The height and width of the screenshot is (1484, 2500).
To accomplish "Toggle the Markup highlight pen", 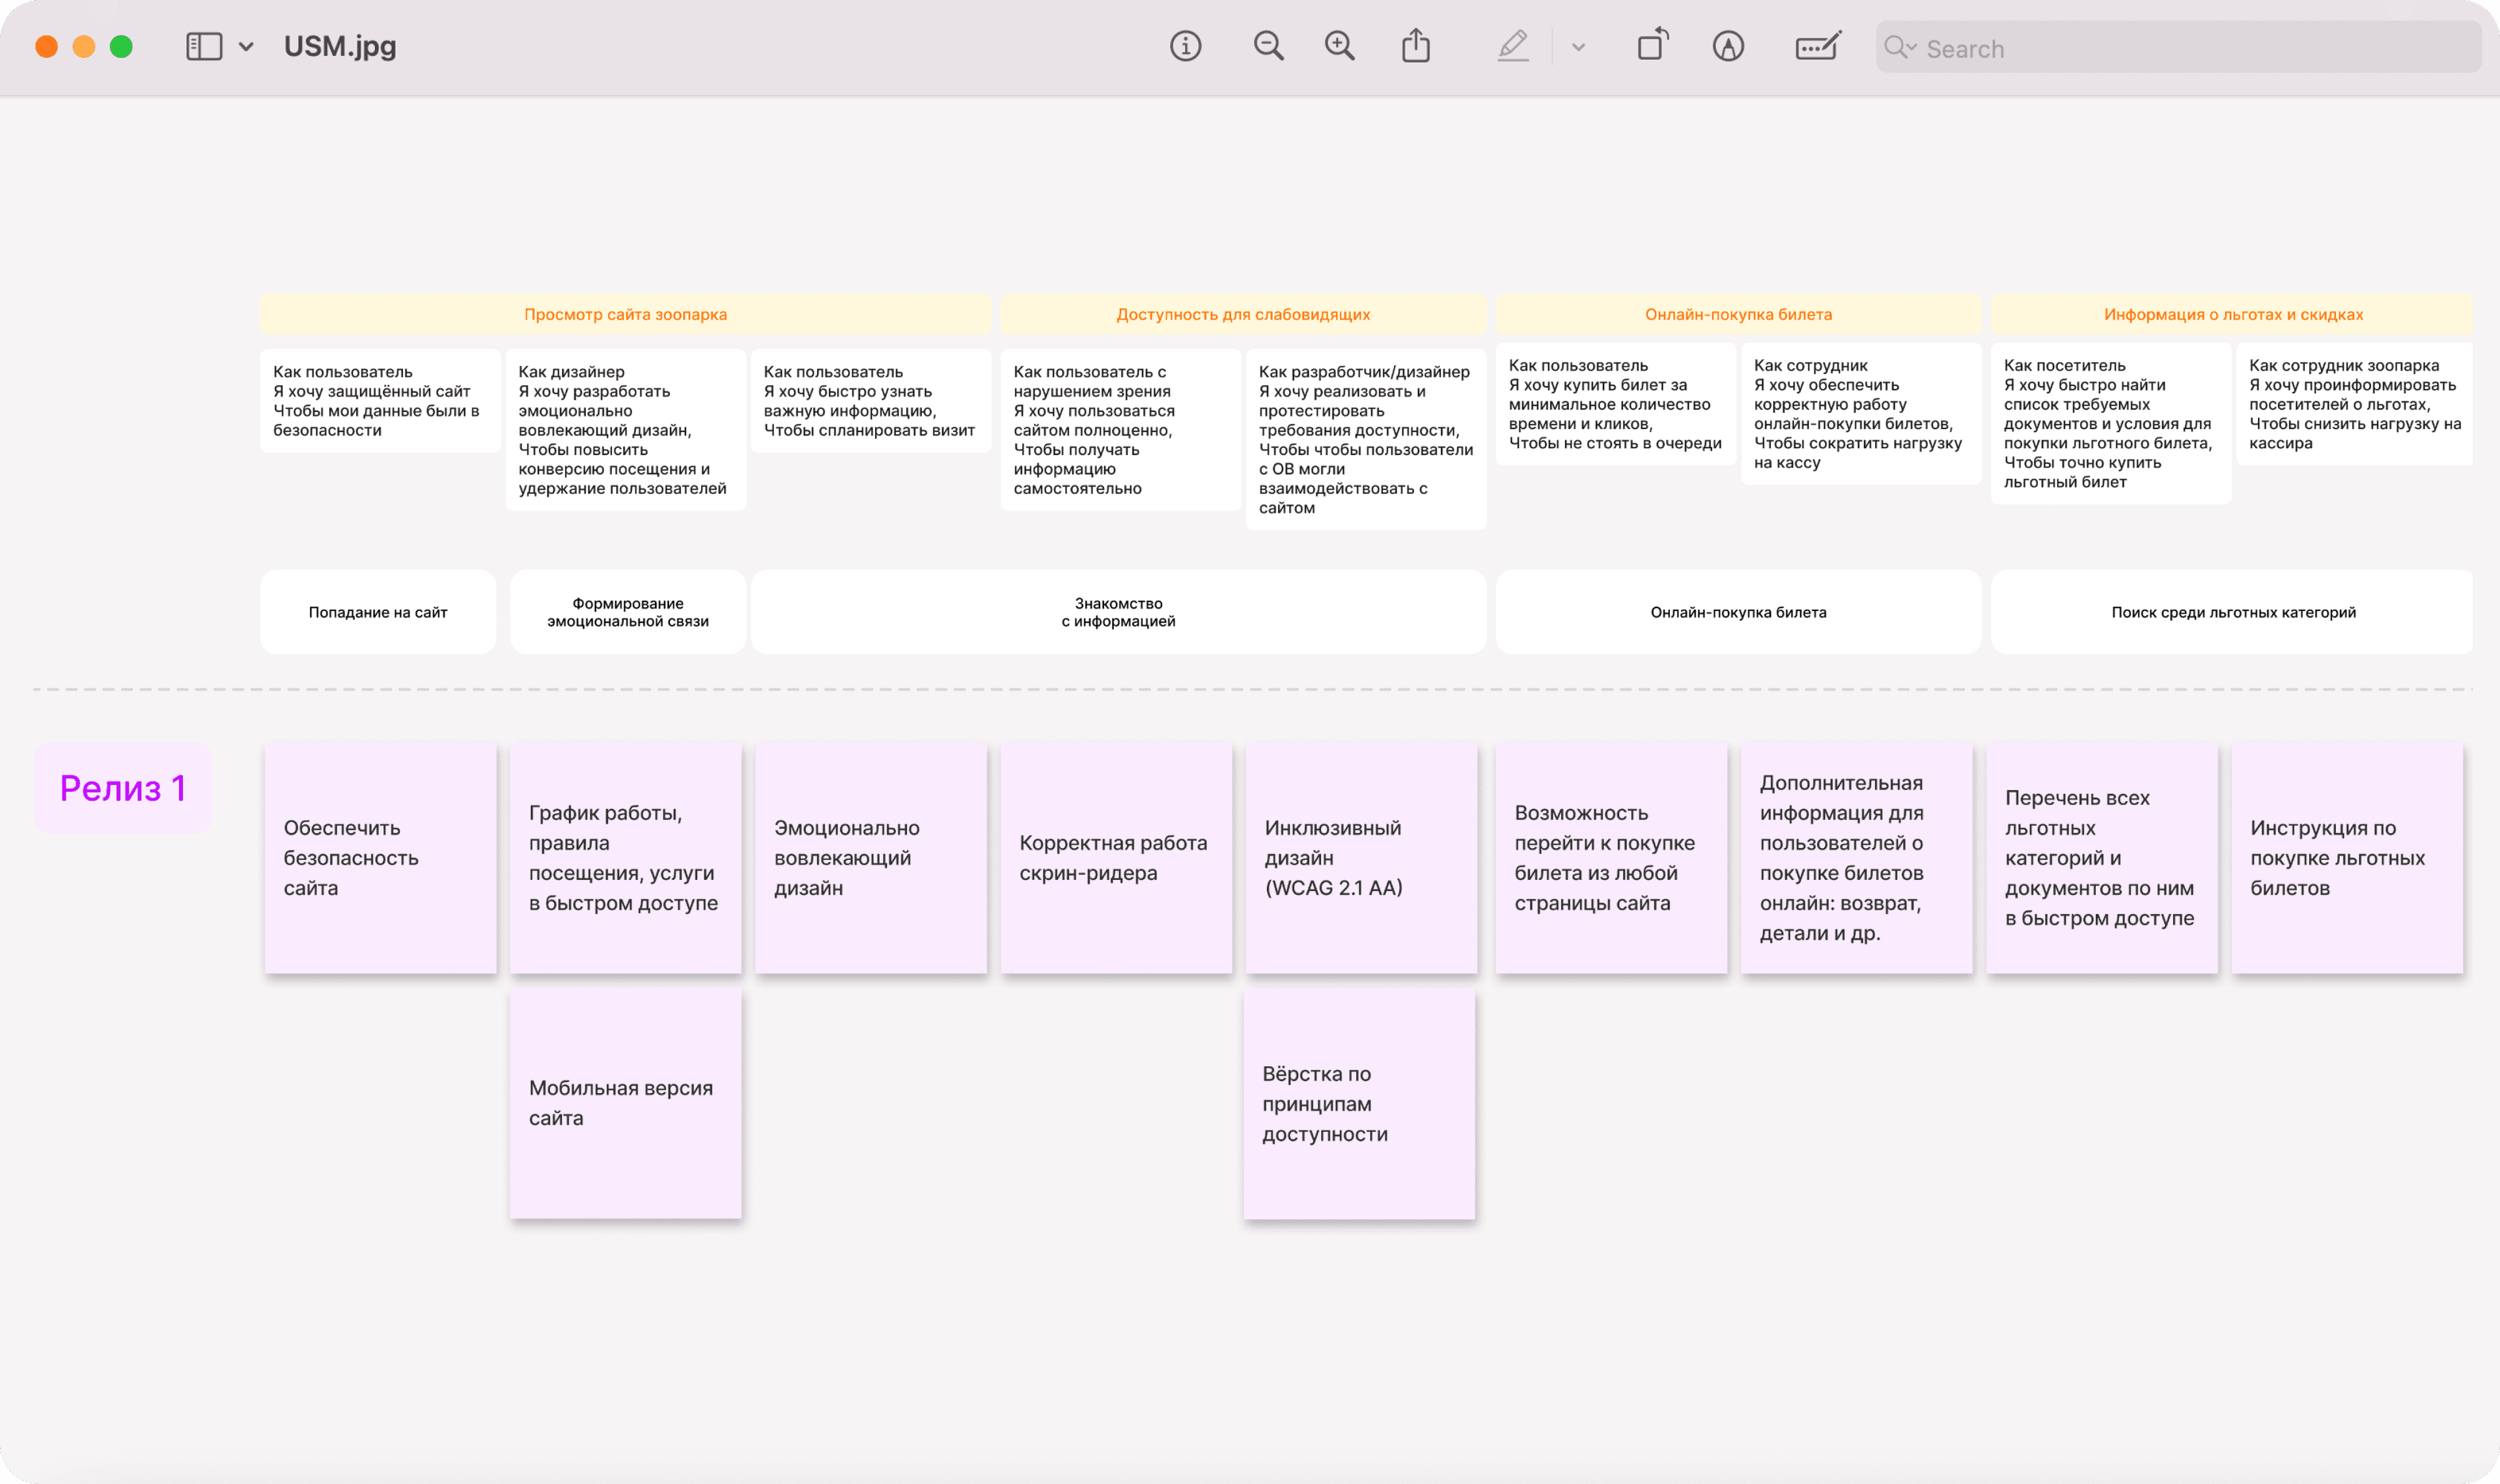I will click(1513, 46).
